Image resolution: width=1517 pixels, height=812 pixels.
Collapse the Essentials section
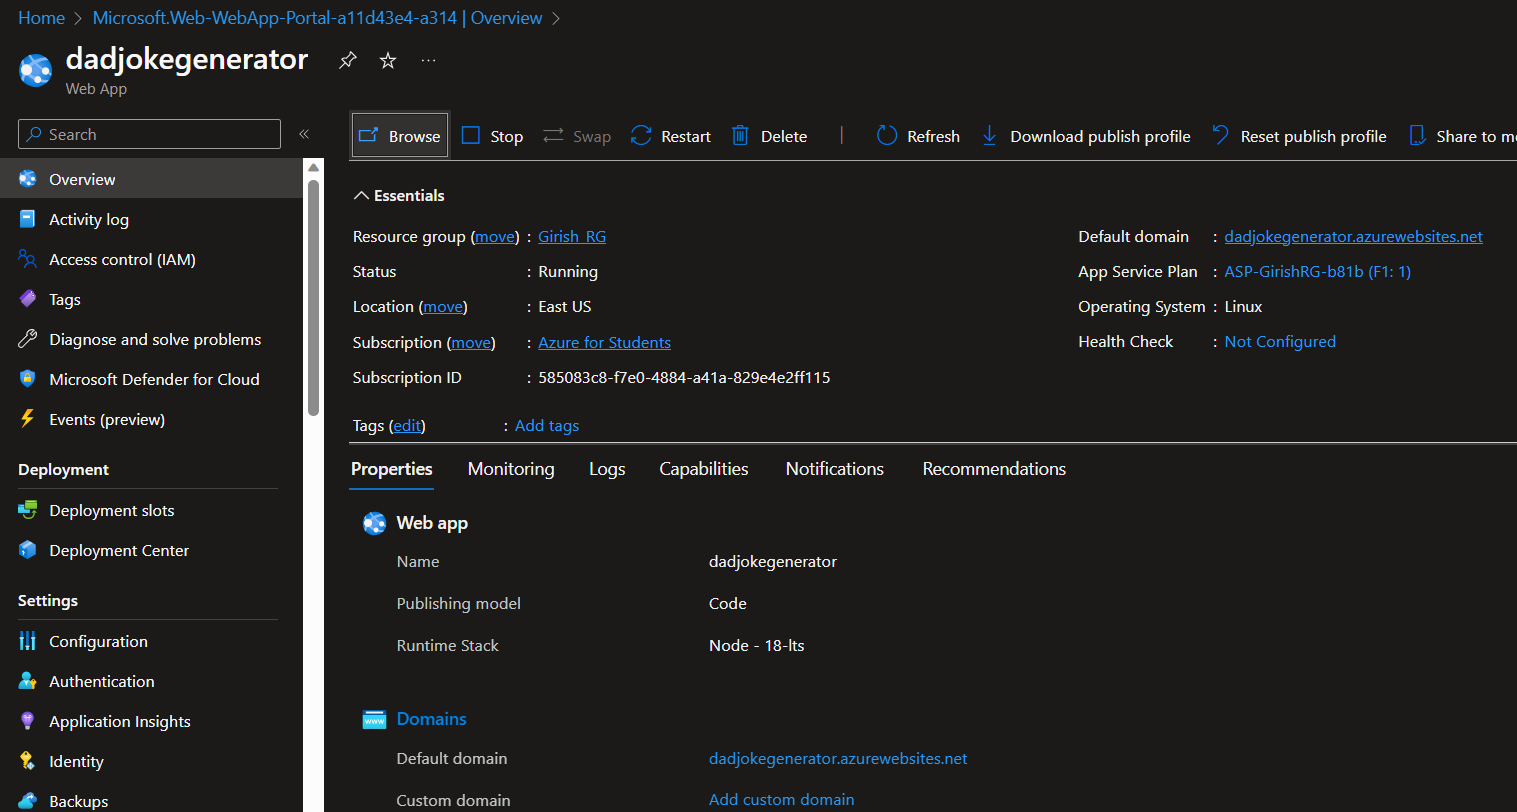[x=399, y=196]
